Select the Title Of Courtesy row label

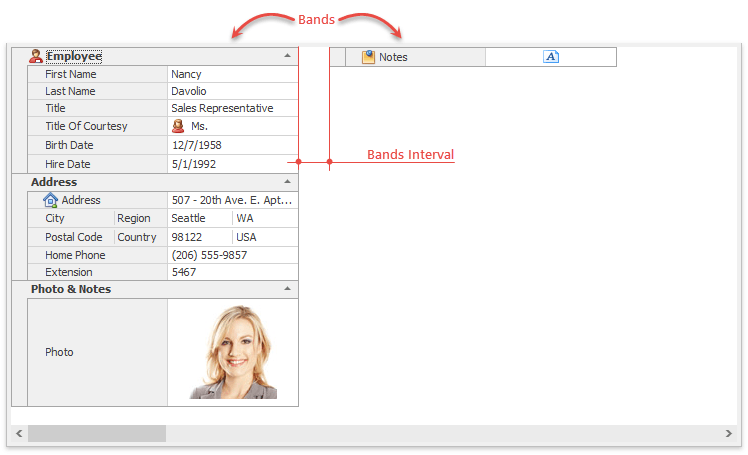pyautogui.click(x=86, y=126)
